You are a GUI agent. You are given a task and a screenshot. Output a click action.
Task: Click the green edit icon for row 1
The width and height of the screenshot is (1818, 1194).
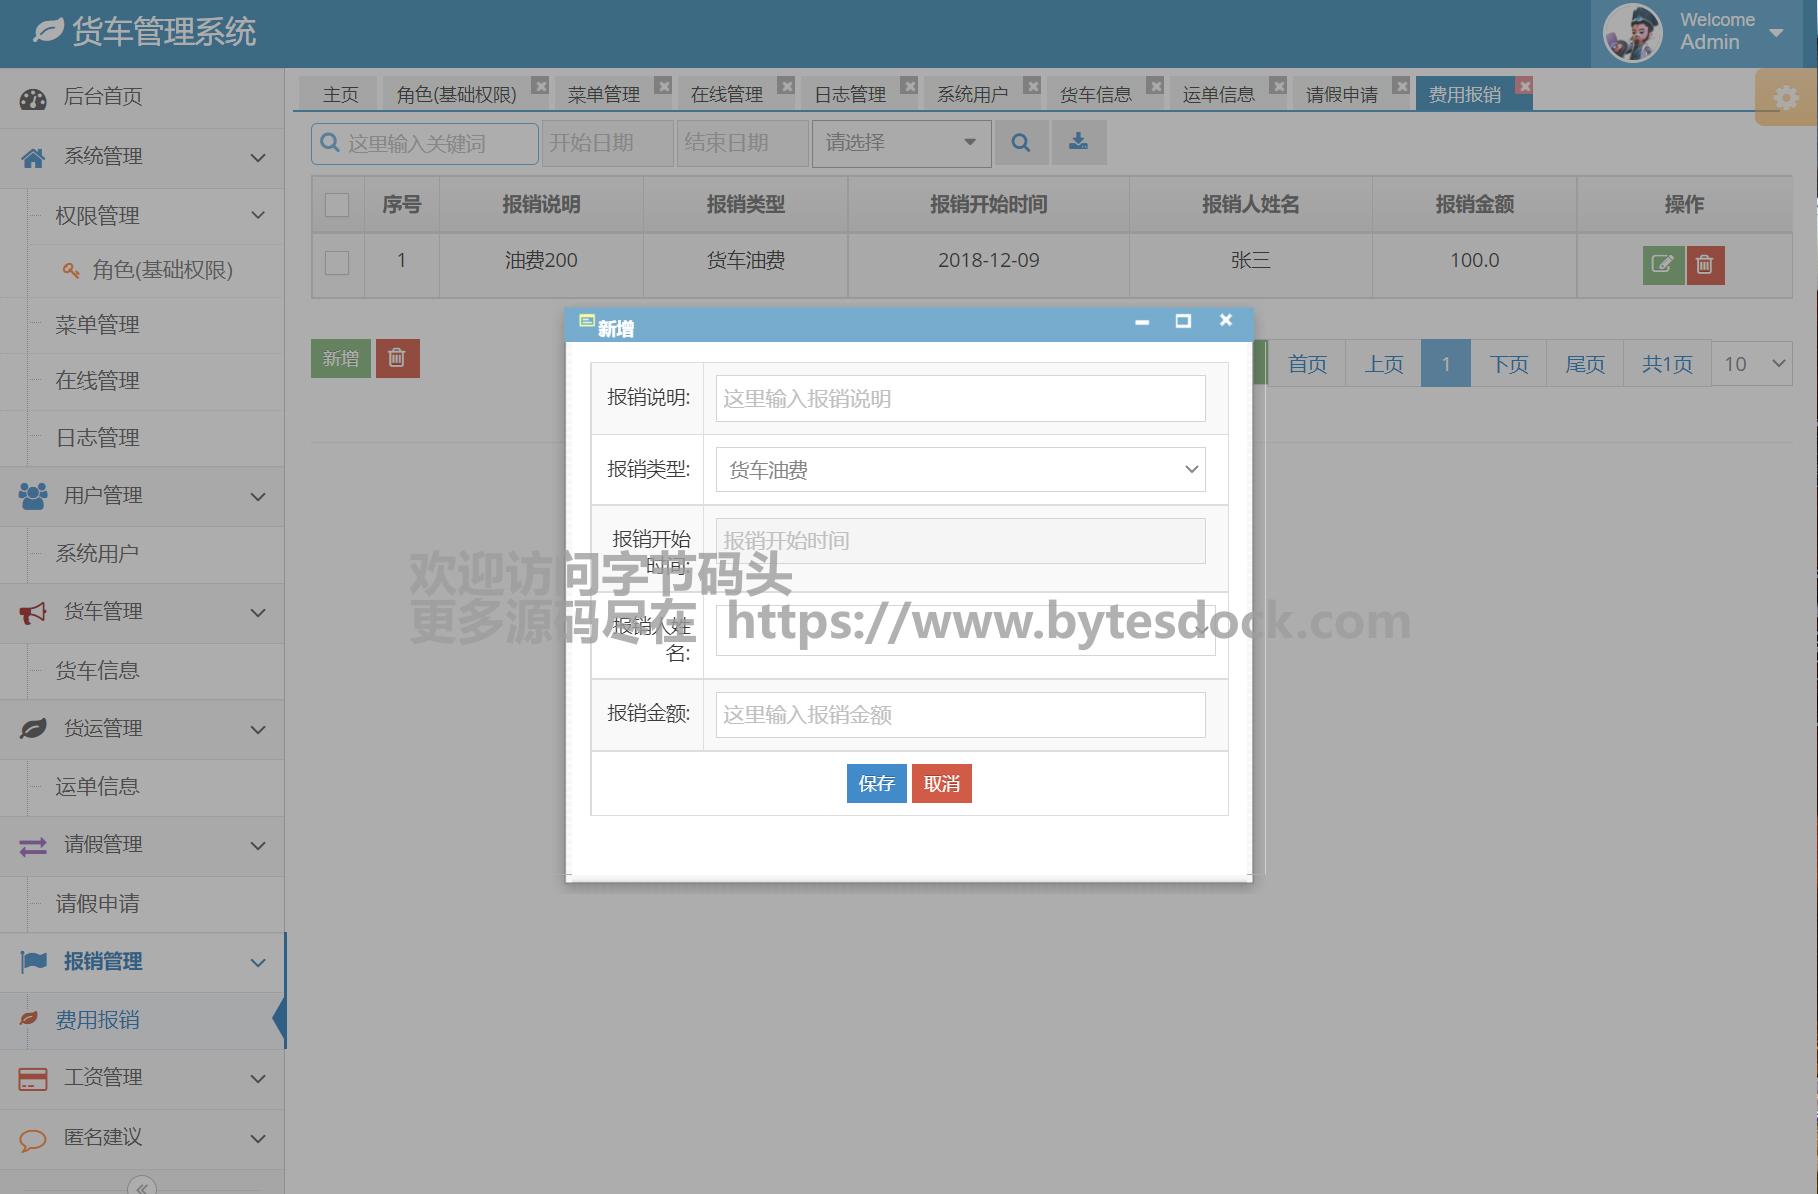pos(1662,264)
